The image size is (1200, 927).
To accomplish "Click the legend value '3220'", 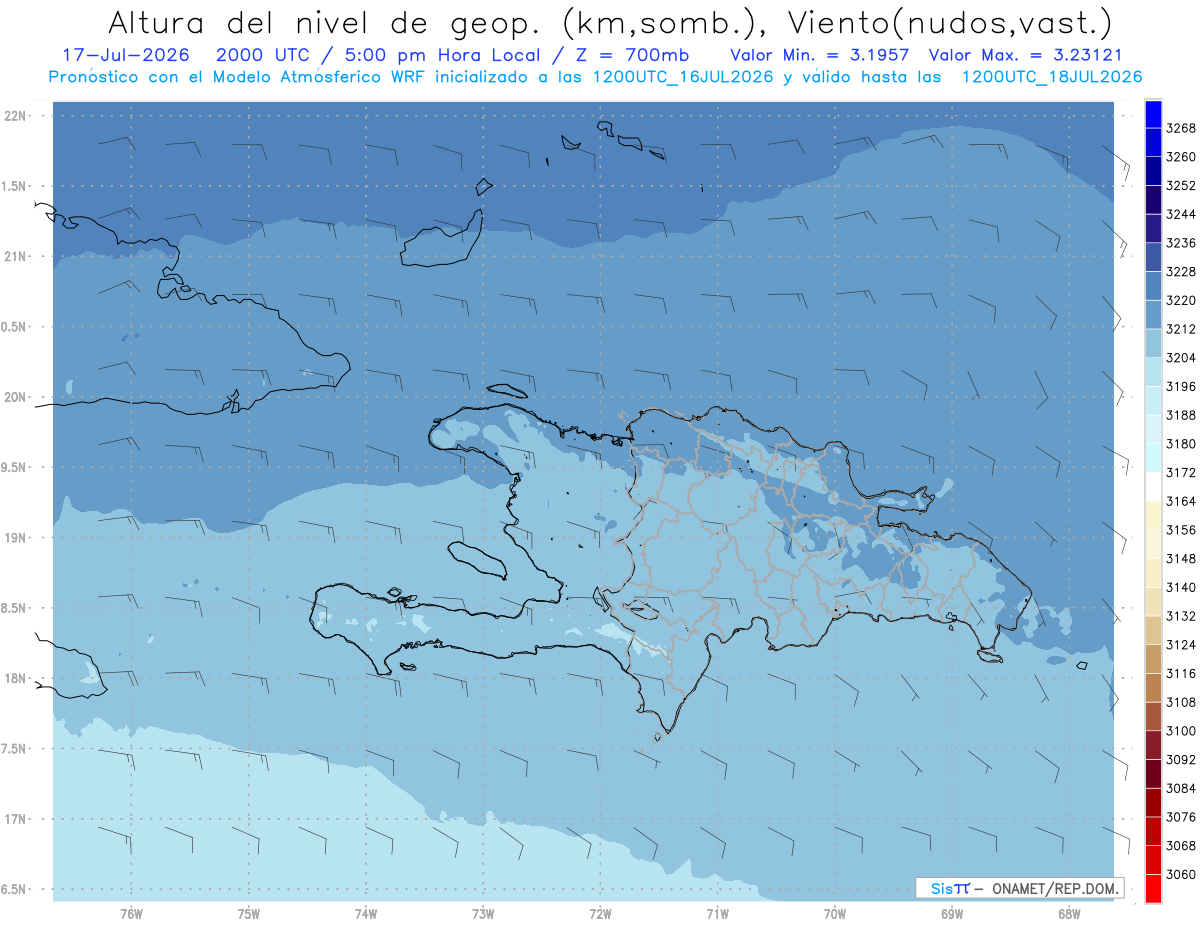I will [x=1180, y=301].
